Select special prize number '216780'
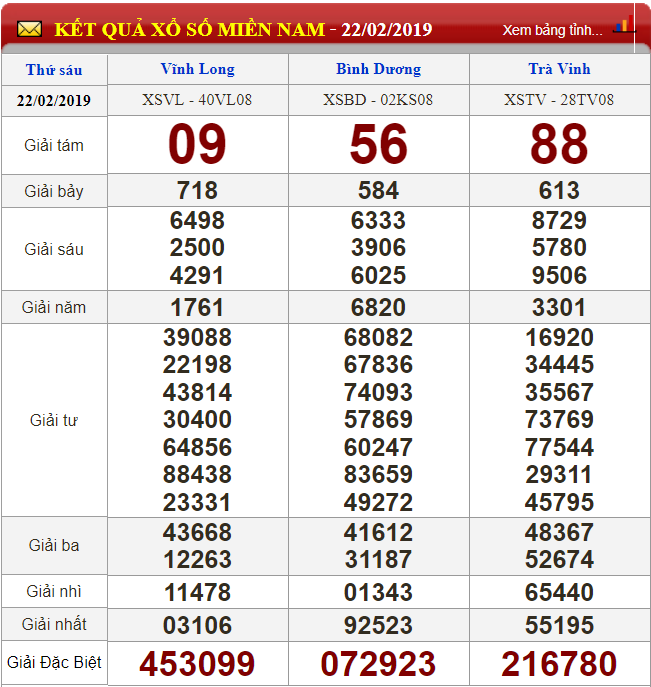 559,664
